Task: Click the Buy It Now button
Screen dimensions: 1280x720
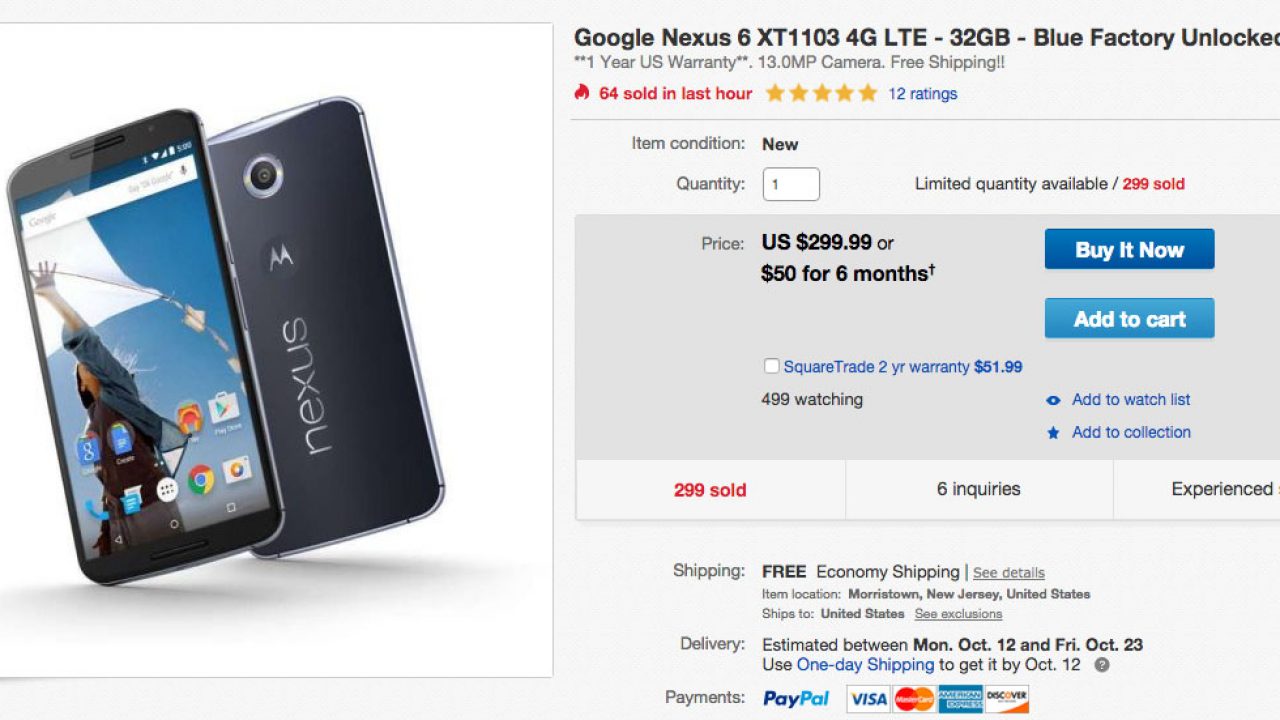Action: point(1129,250)
